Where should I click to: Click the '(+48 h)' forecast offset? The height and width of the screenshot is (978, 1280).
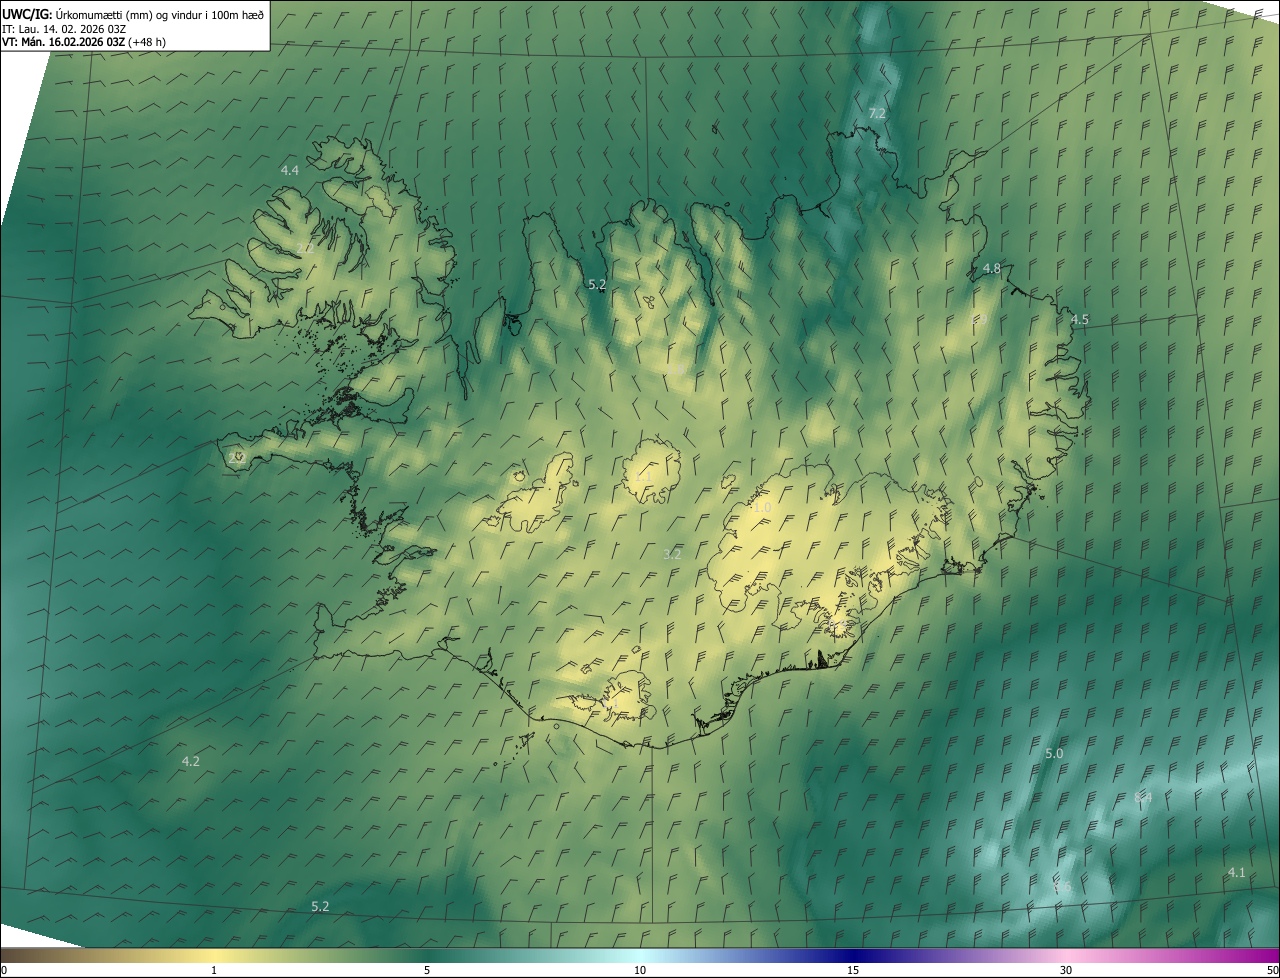click(147, 42)
